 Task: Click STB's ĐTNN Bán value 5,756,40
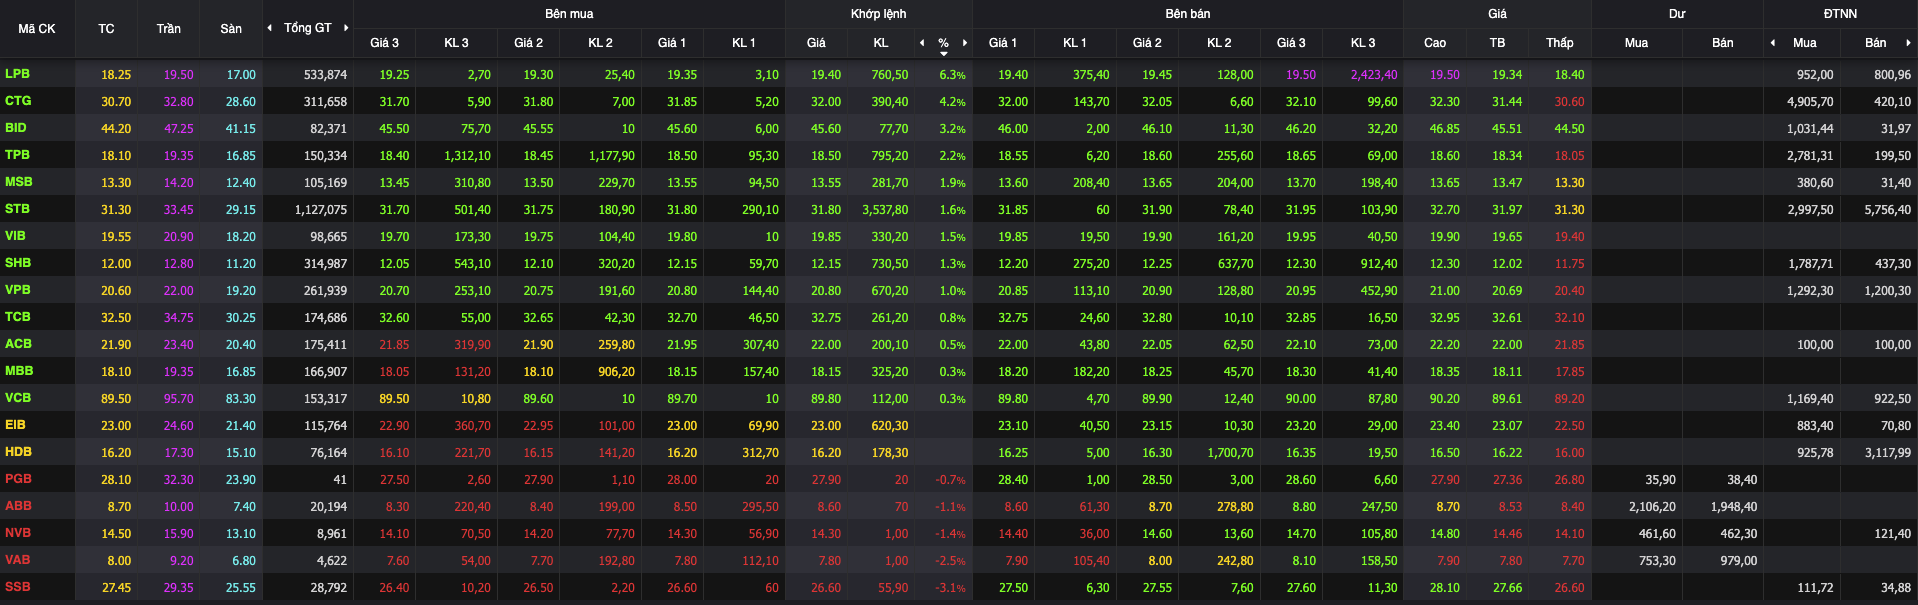(x=1888, y=210)
